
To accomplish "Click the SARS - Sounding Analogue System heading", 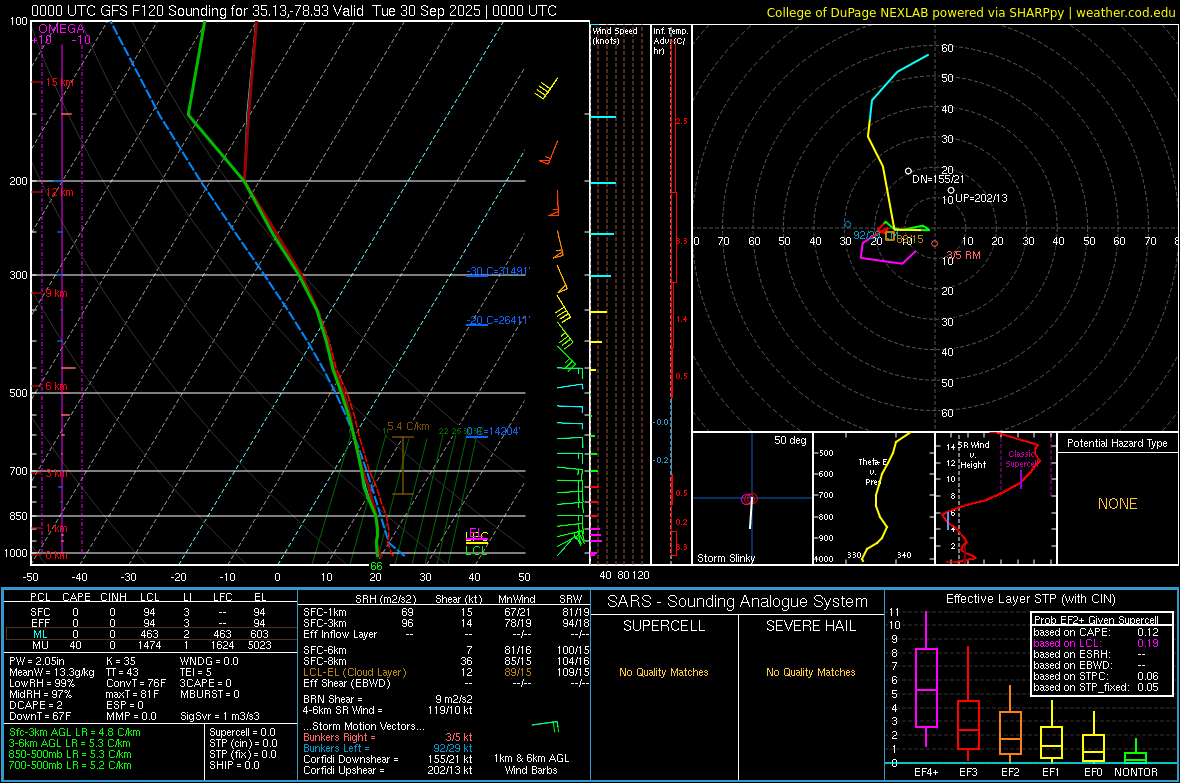I will coord(738,602).
